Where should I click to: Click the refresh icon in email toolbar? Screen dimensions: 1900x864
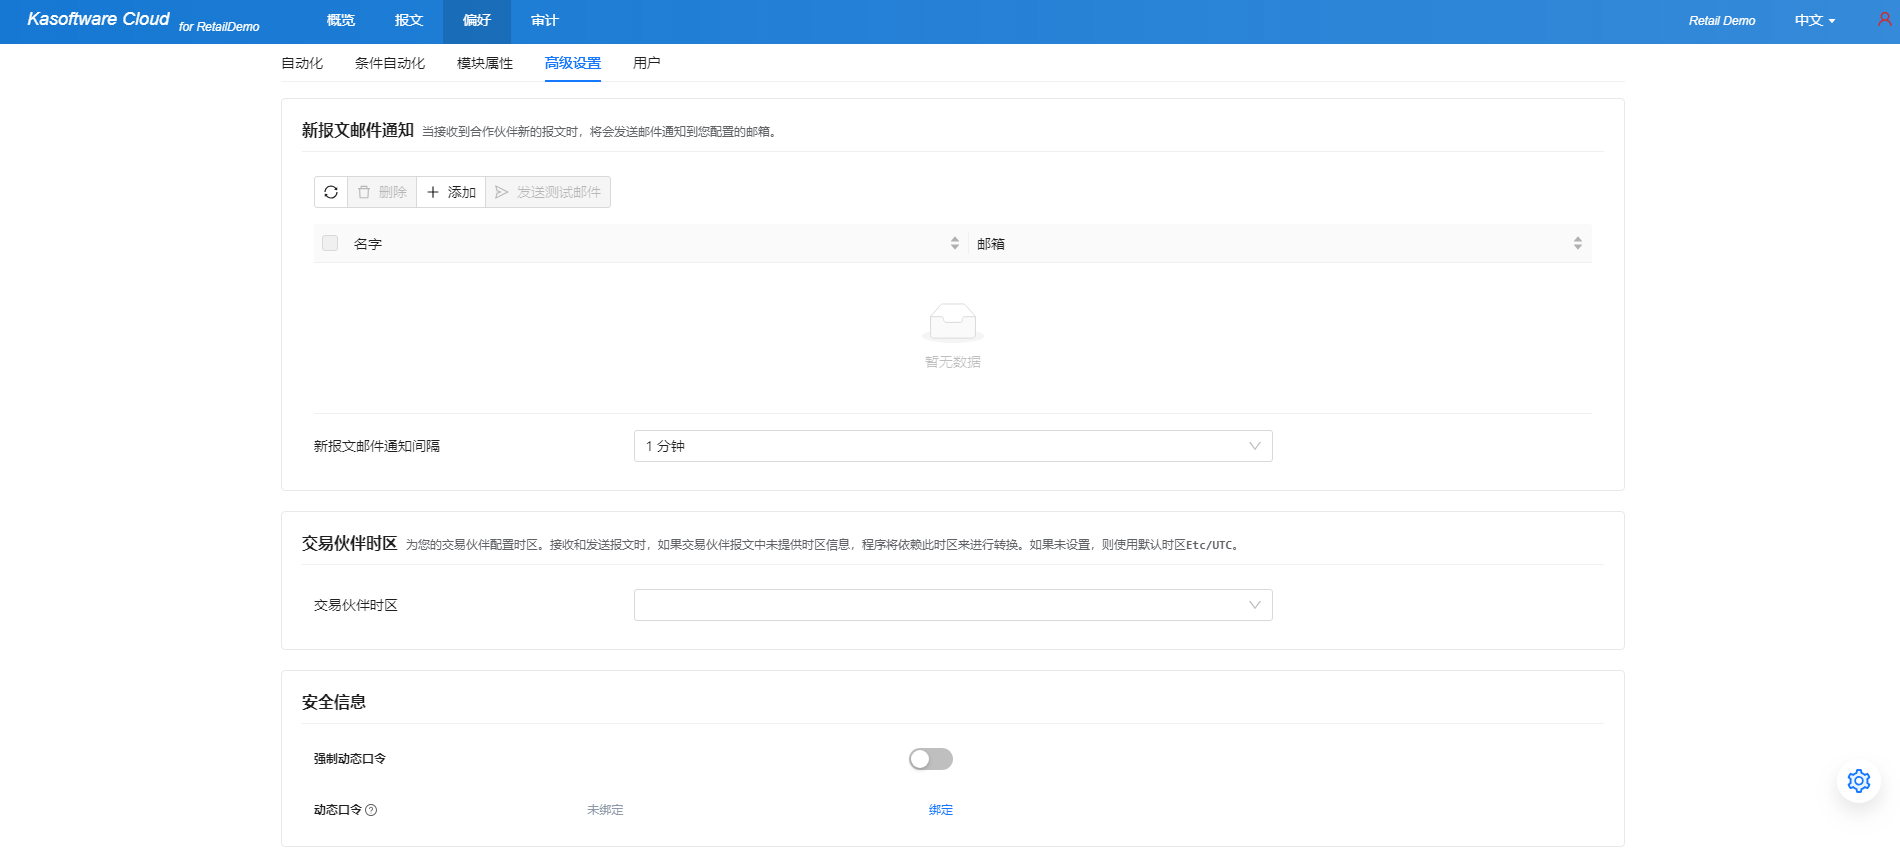click(x=331, y=192)
